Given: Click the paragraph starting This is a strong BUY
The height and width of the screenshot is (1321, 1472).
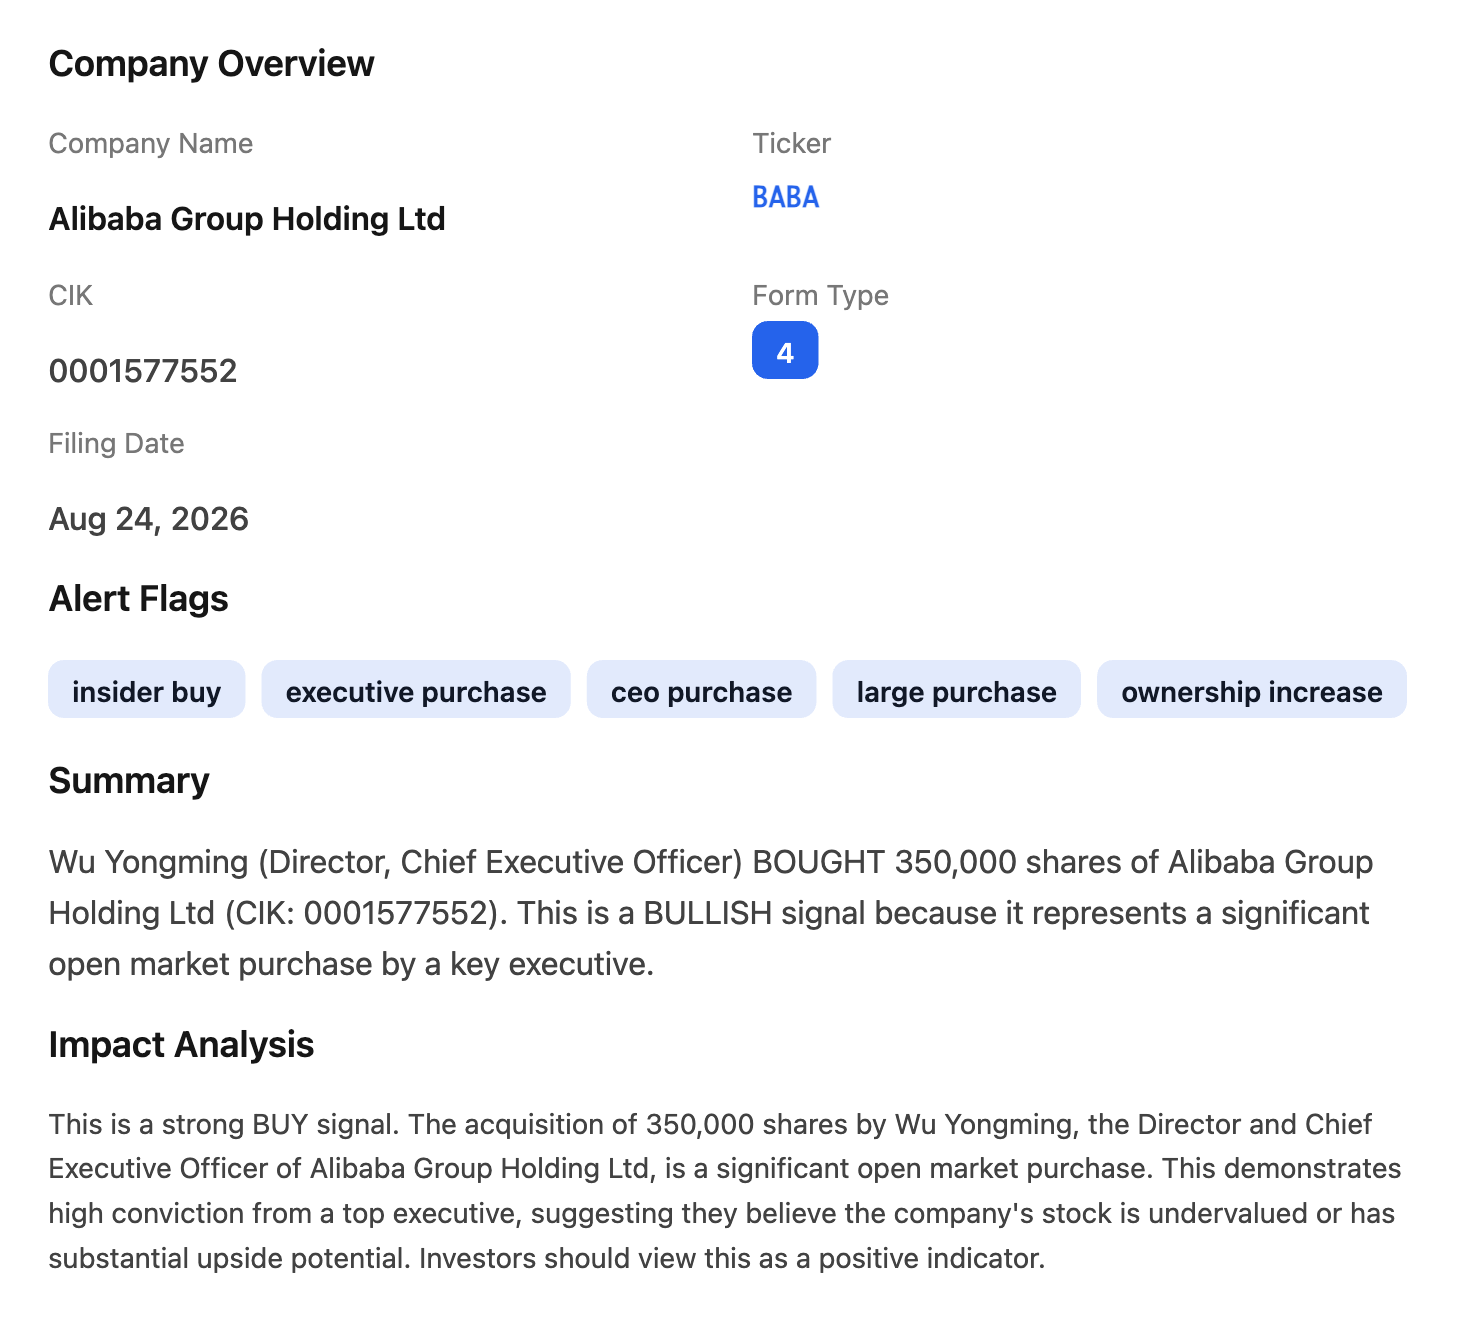Looking at the screenshot, I should tap(725, 1191).
